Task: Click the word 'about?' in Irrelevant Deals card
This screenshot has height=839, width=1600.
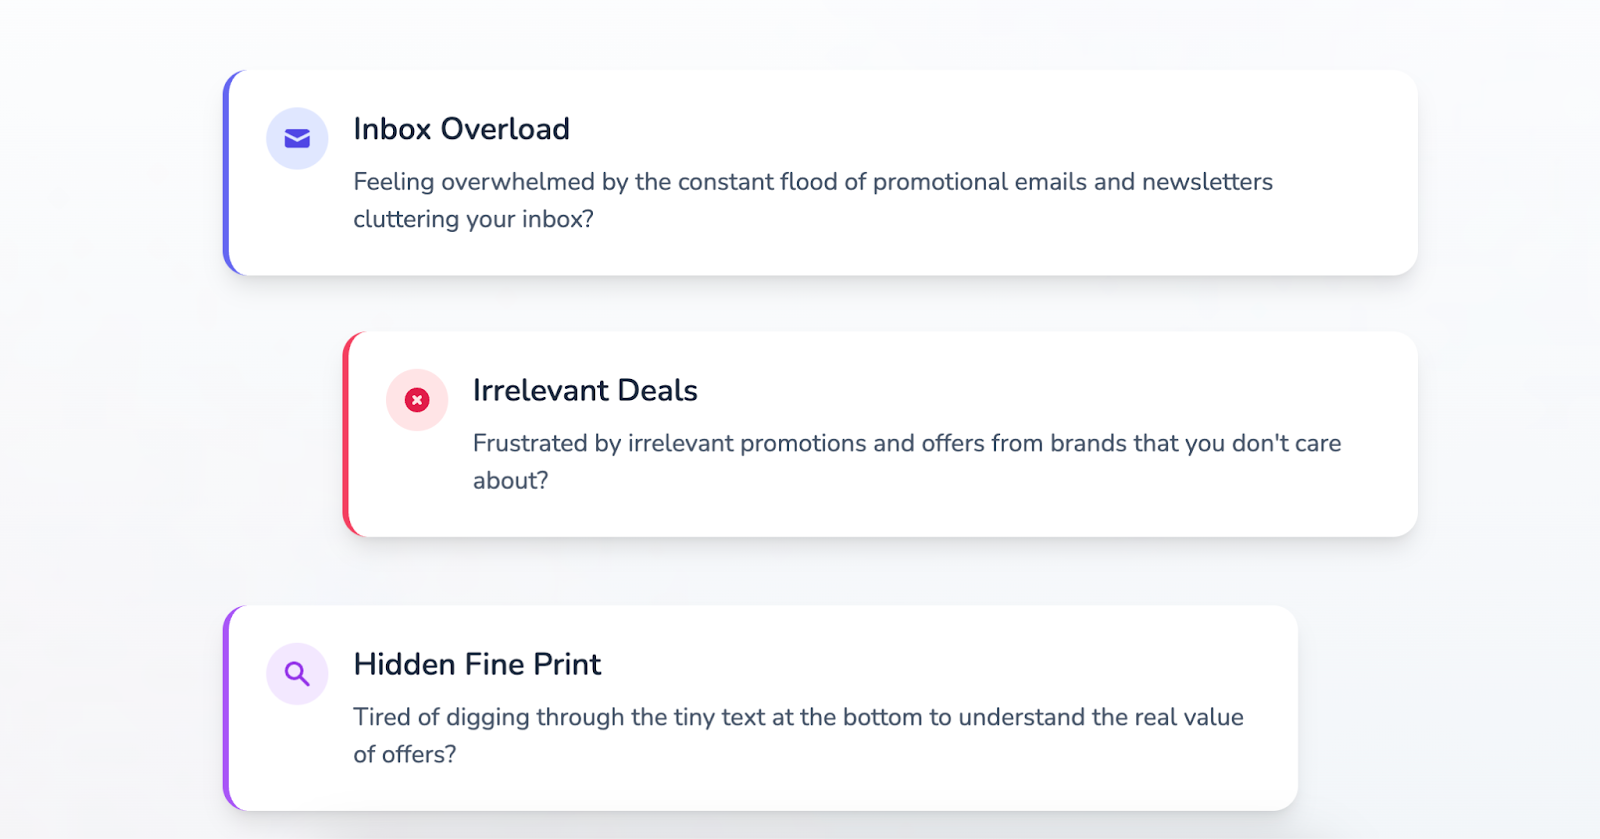Action: 510,481
